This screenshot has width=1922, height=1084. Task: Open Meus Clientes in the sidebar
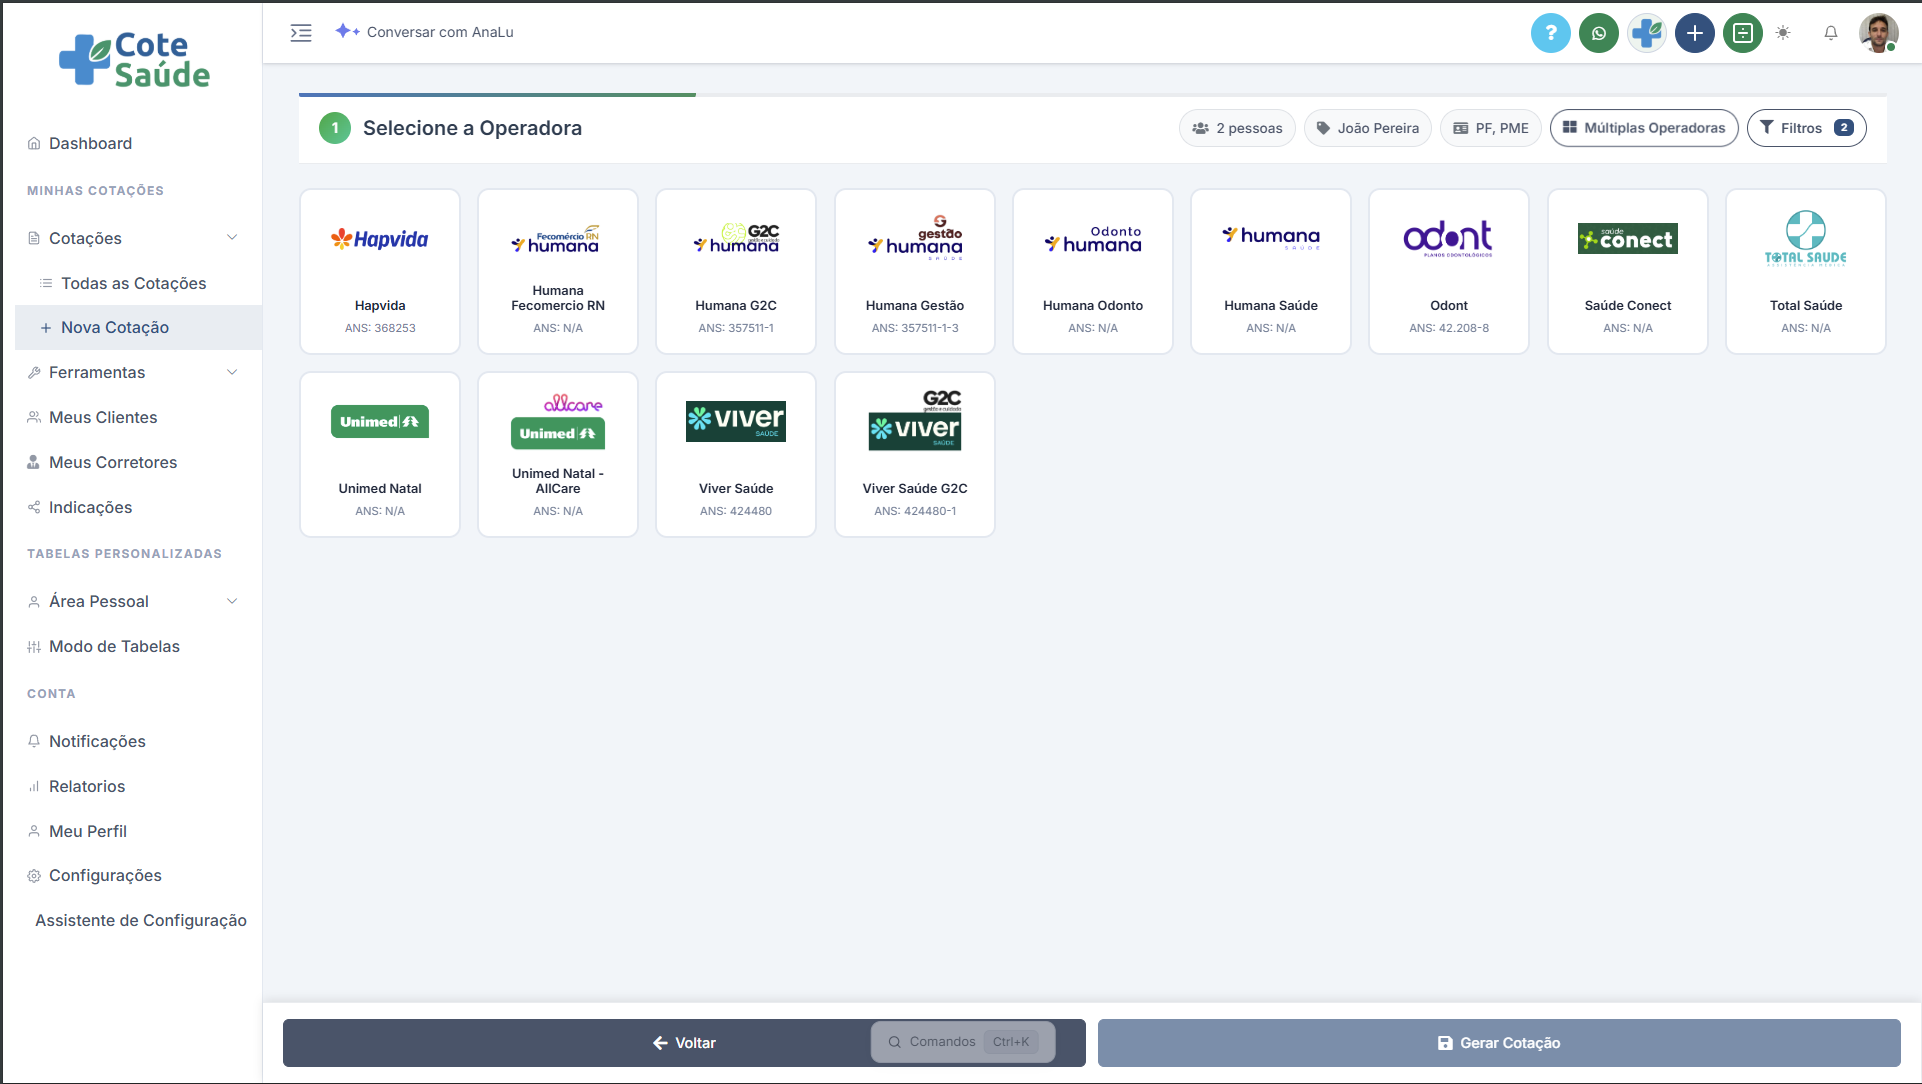(103, 417)
